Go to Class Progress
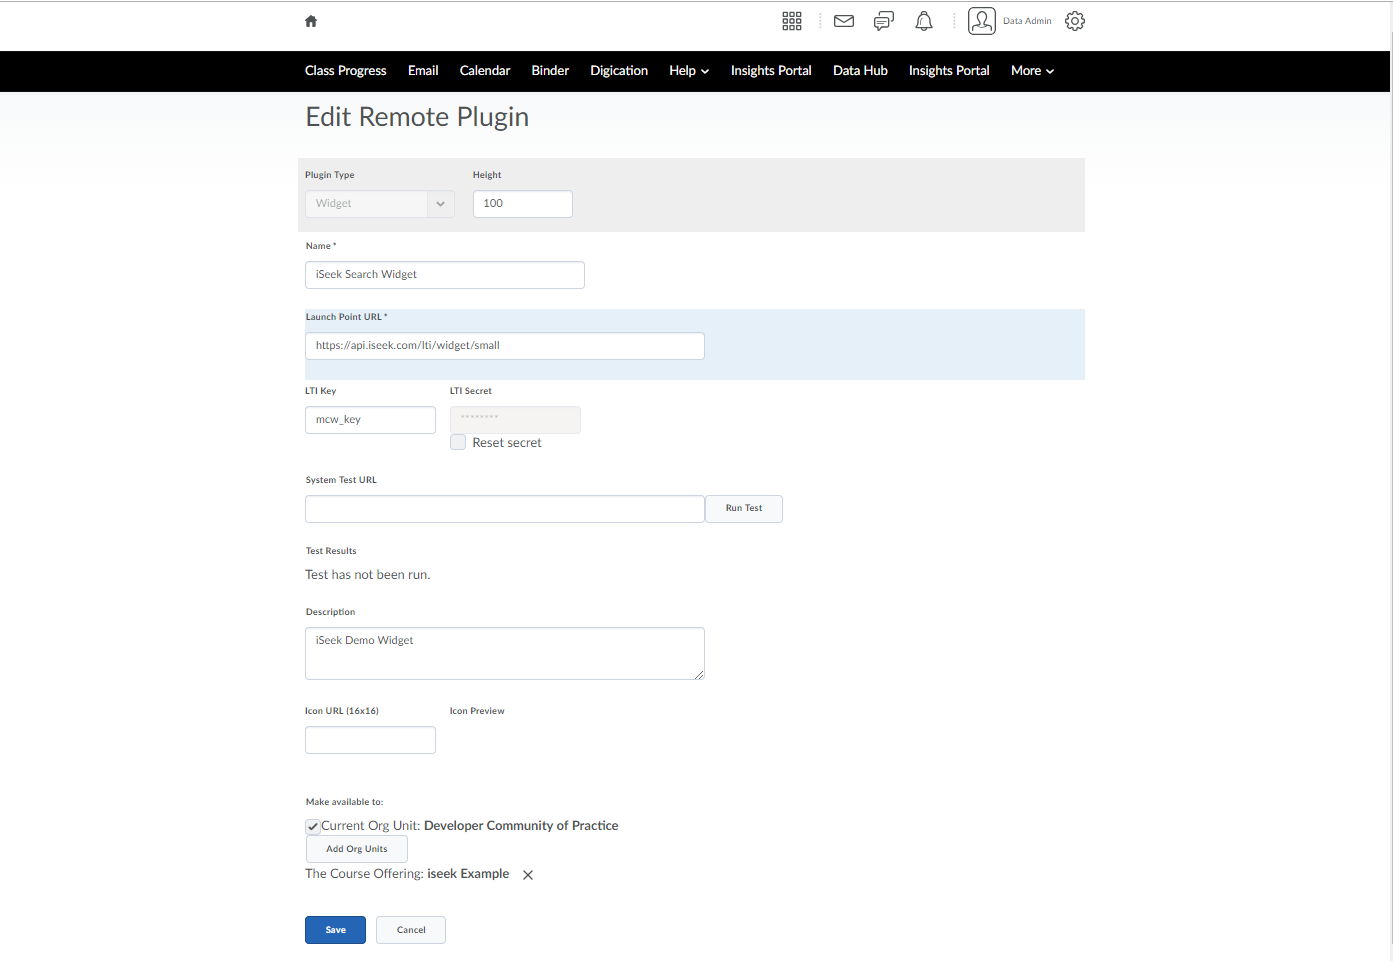This screenshot has height=961, width=1393. pos(345,71)
